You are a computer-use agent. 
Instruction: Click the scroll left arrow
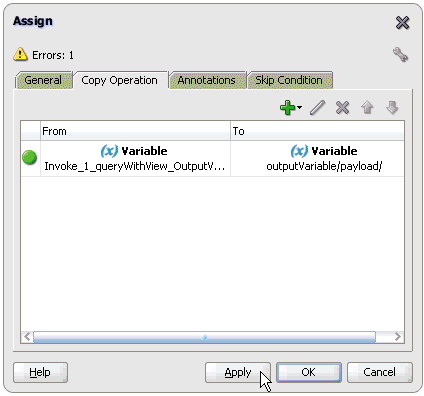27,337
